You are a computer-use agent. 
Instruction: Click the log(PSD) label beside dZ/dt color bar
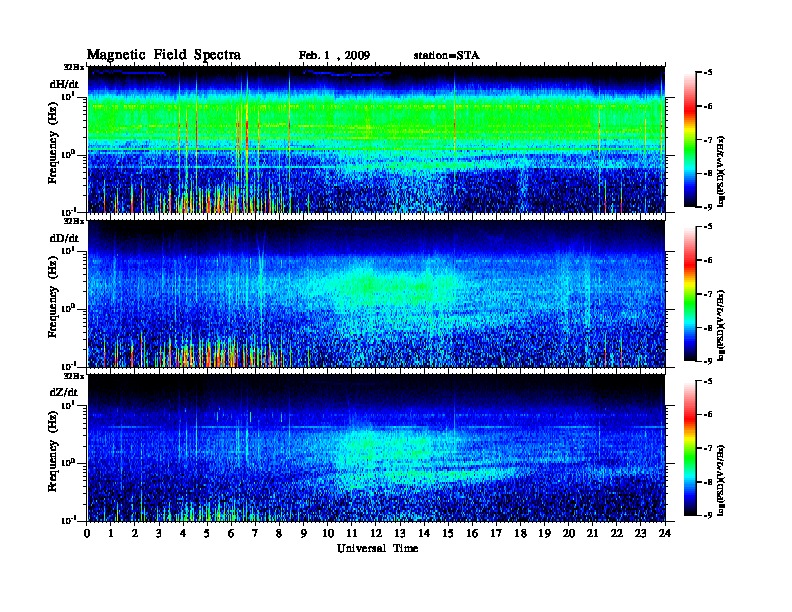[721, 479]
